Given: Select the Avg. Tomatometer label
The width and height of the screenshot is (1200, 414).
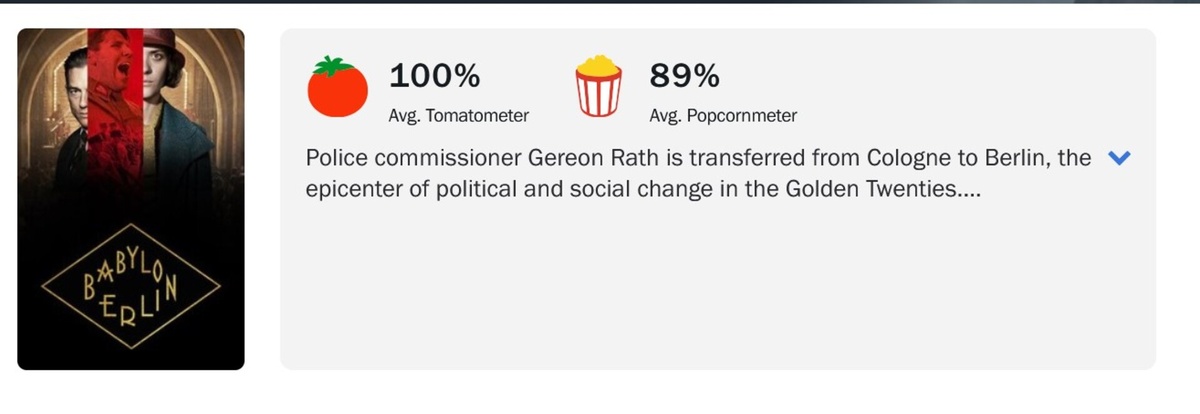Looking at the screenshot, I should pos(458,116).
